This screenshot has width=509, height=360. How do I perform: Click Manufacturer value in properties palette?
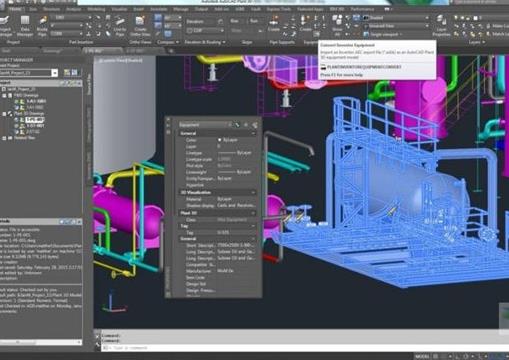[x=236, y=271]
